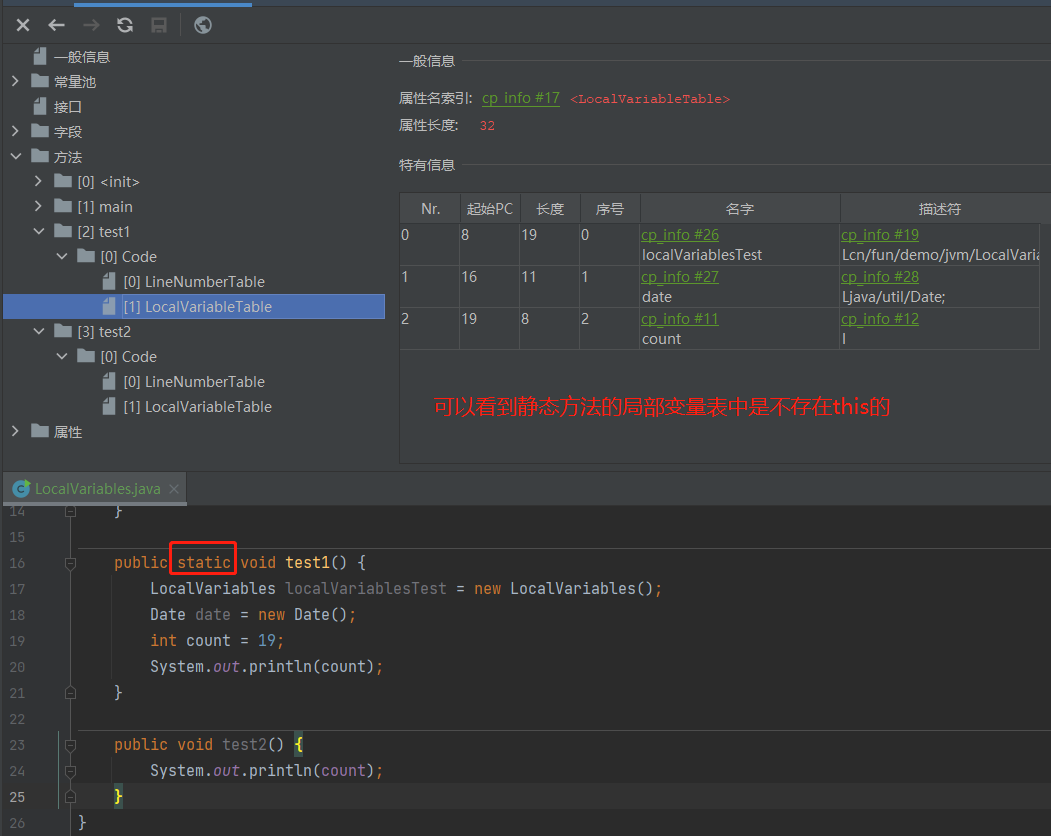Select the 属性 folder node
This screenshot has width=1051, height=836.
point(68,432)
